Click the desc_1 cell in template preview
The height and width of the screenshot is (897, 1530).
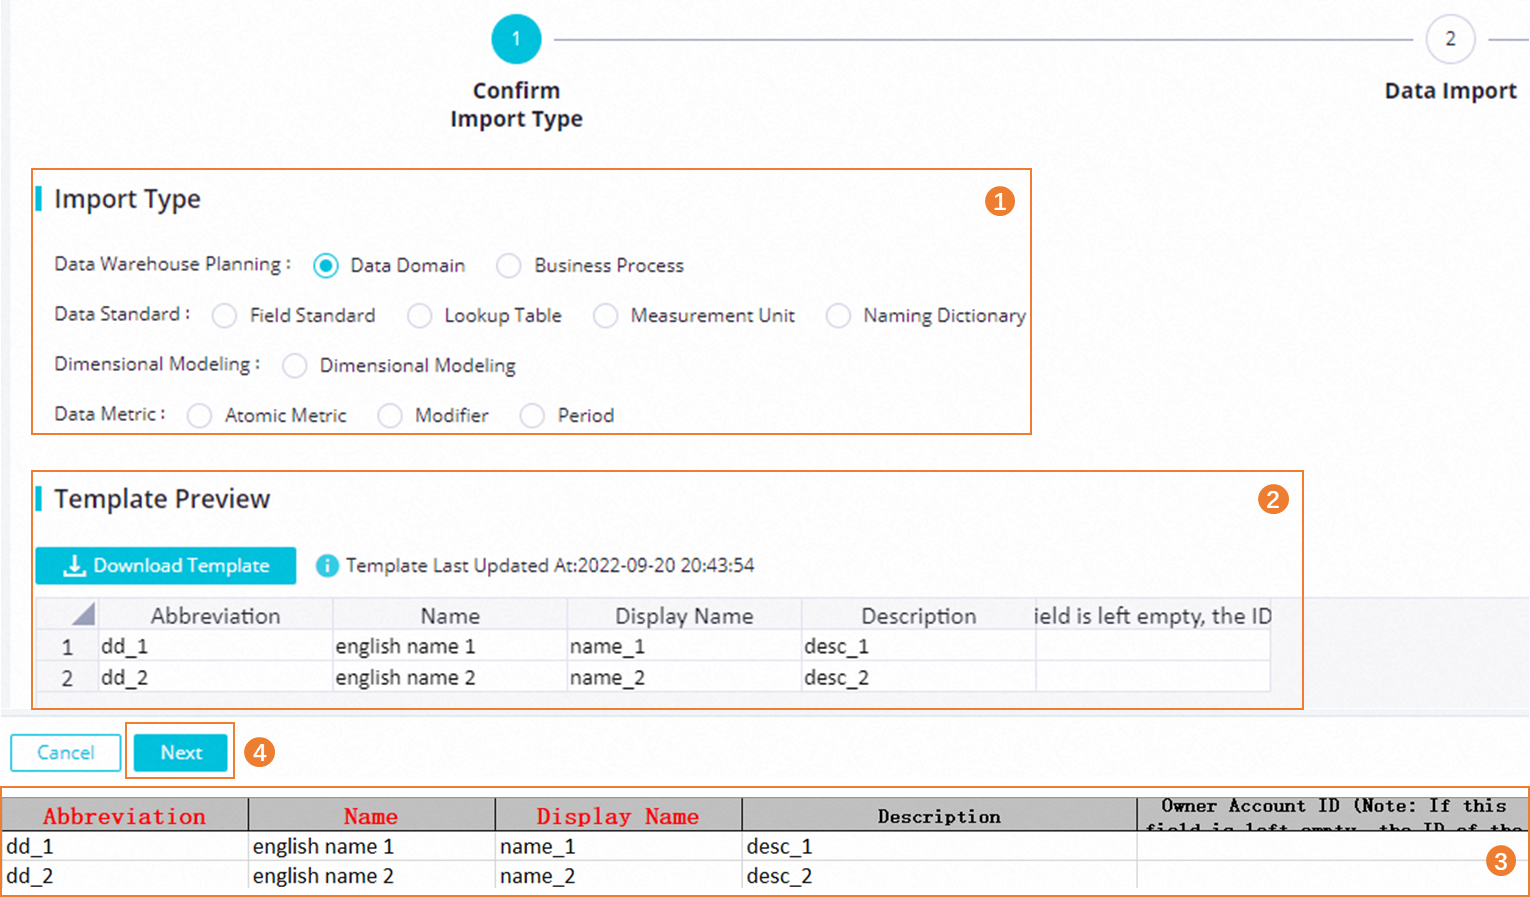coord(918,646)
